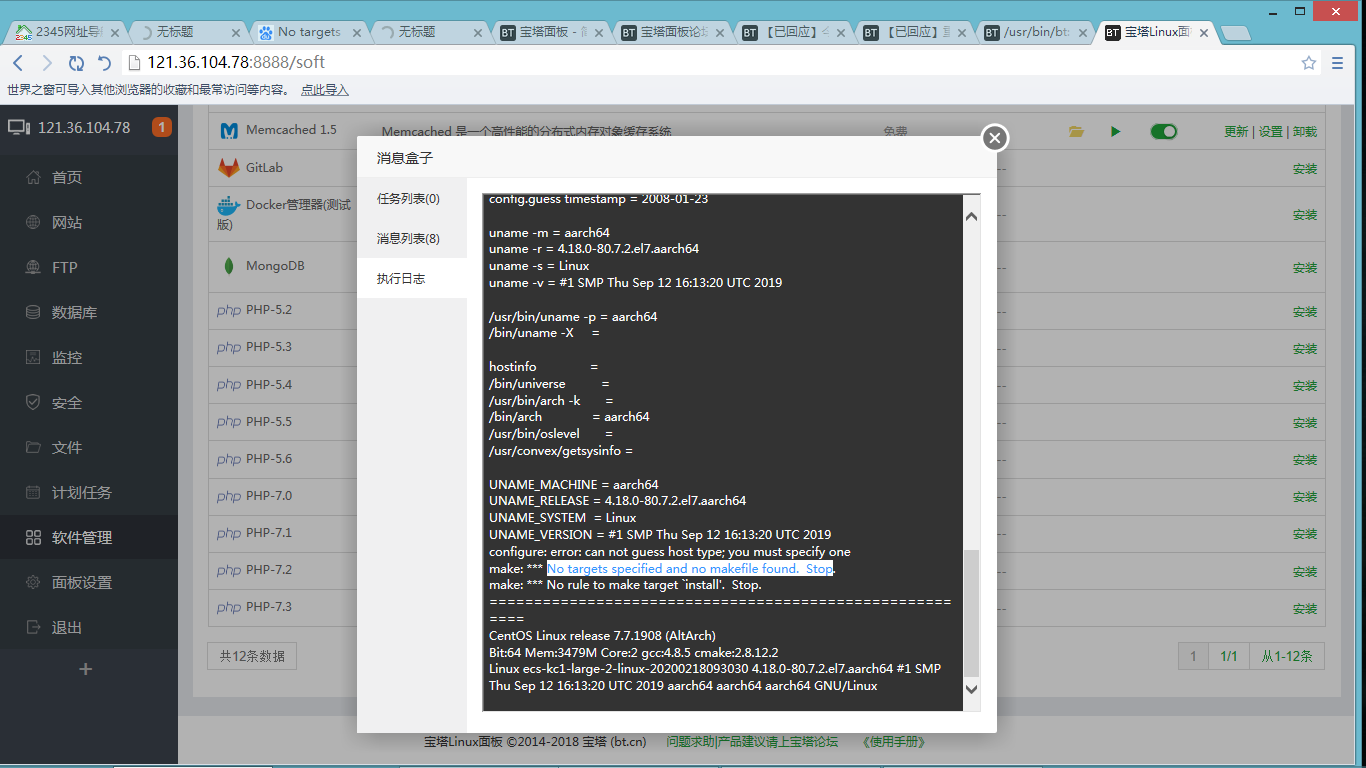Screen dimensions: 1366x768
Task: Open the Memcached folder icon
Action: (1076, 131)
